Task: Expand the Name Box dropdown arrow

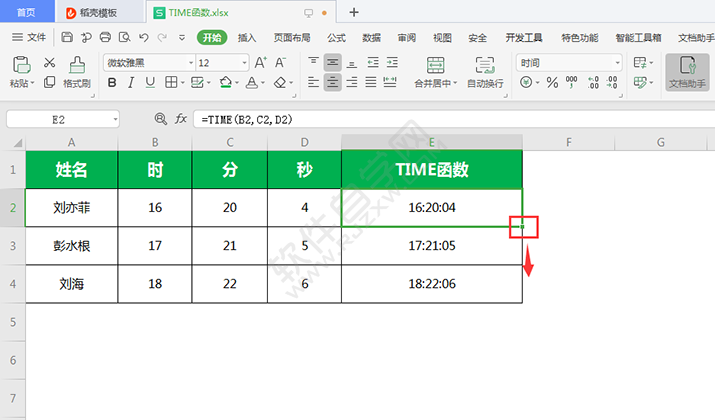Action: (115, 120)
